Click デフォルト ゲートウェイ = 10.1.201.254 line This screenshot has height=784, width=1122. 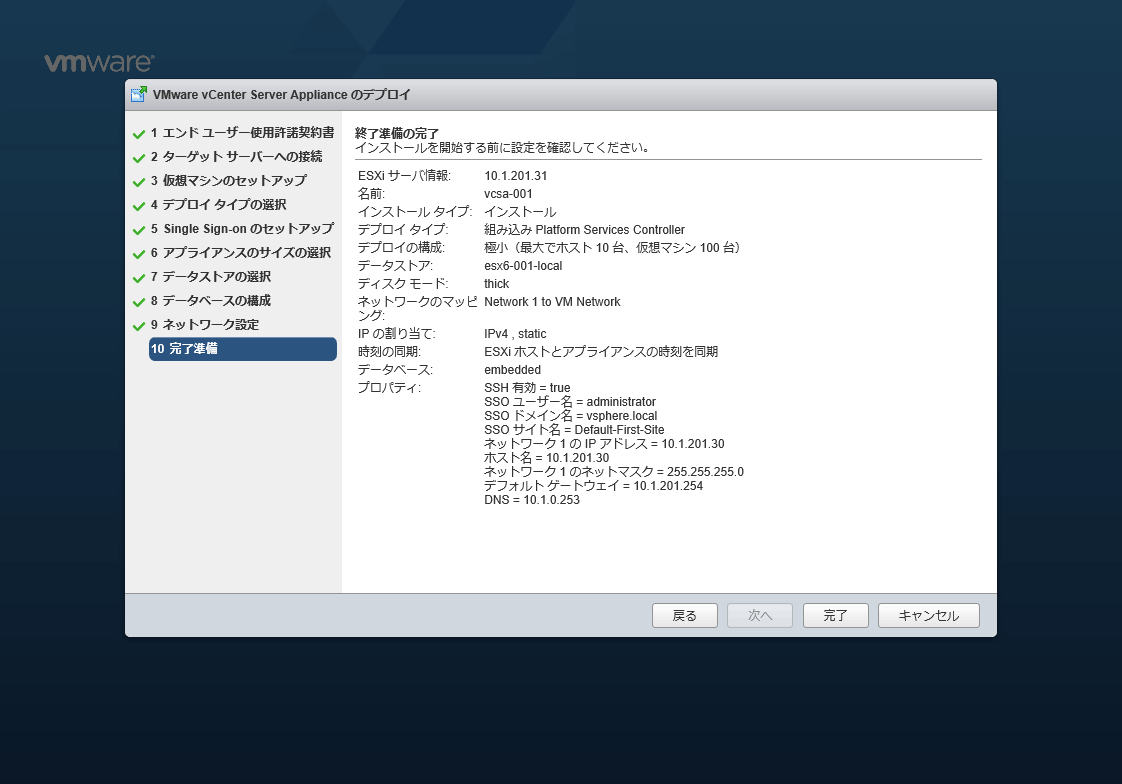click(594, 486)
